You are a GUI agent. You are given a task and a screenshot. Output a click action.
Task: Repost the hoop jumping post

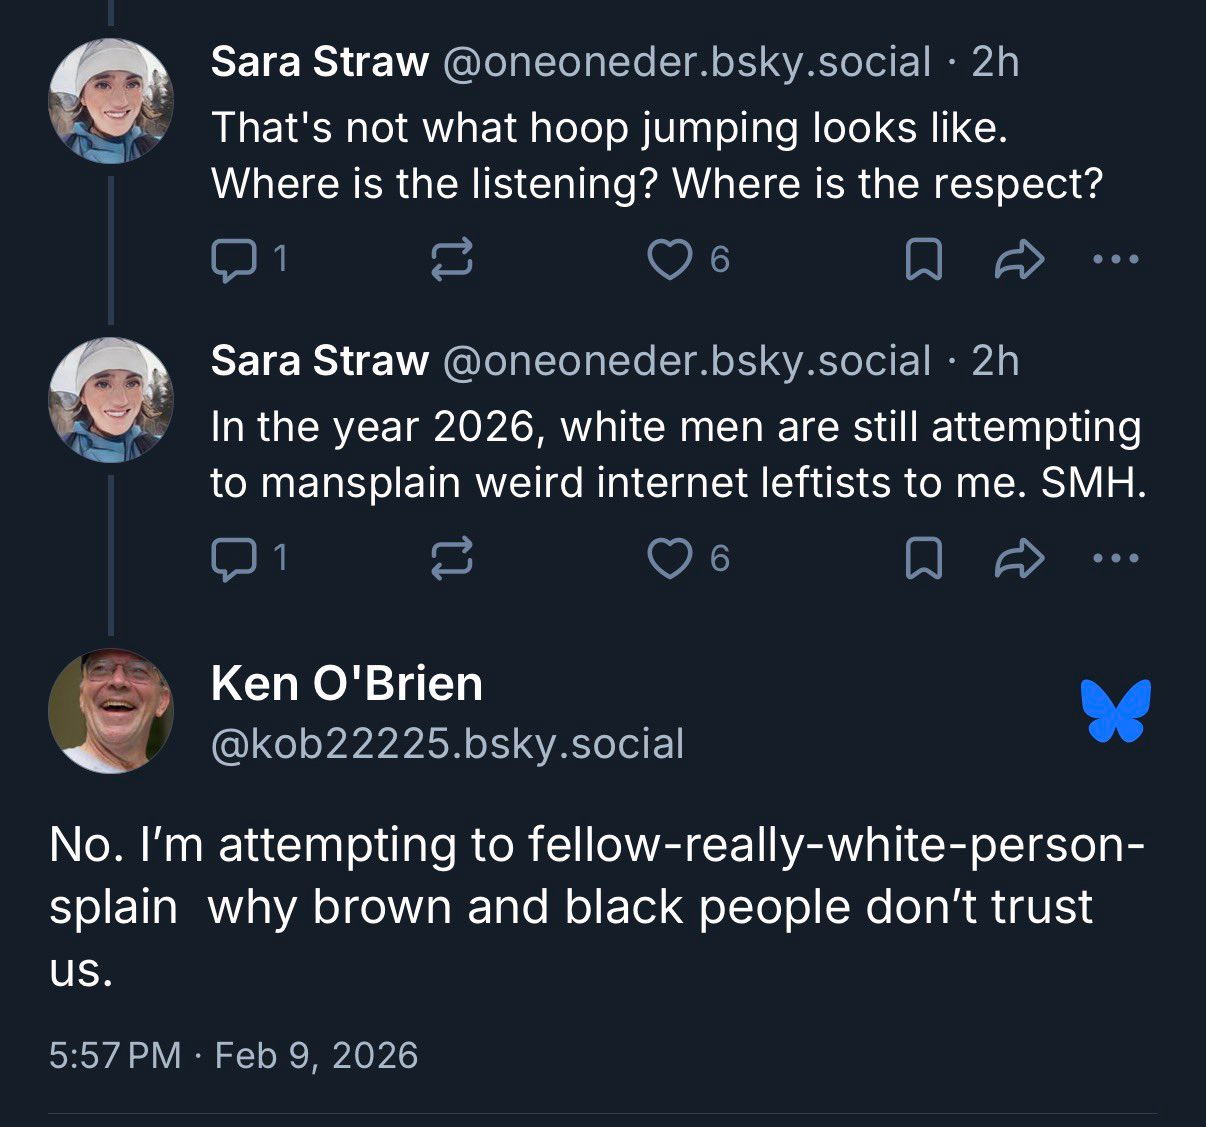(x=451, y=260)
